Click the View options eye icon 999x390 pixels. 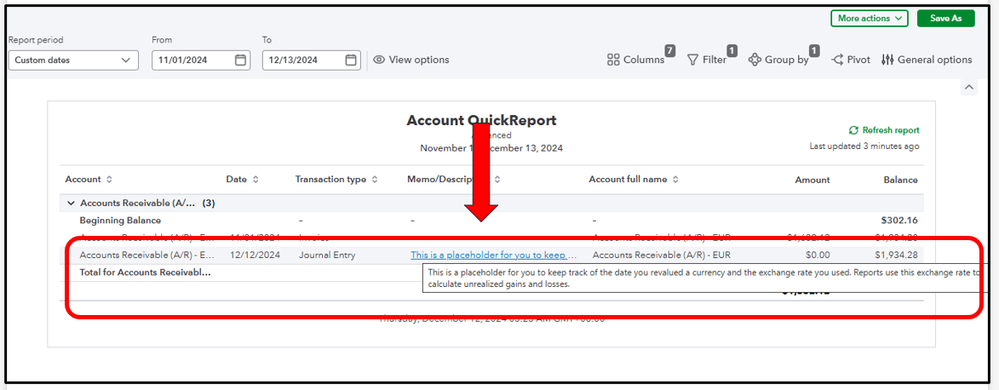click(x=379, y=60)
